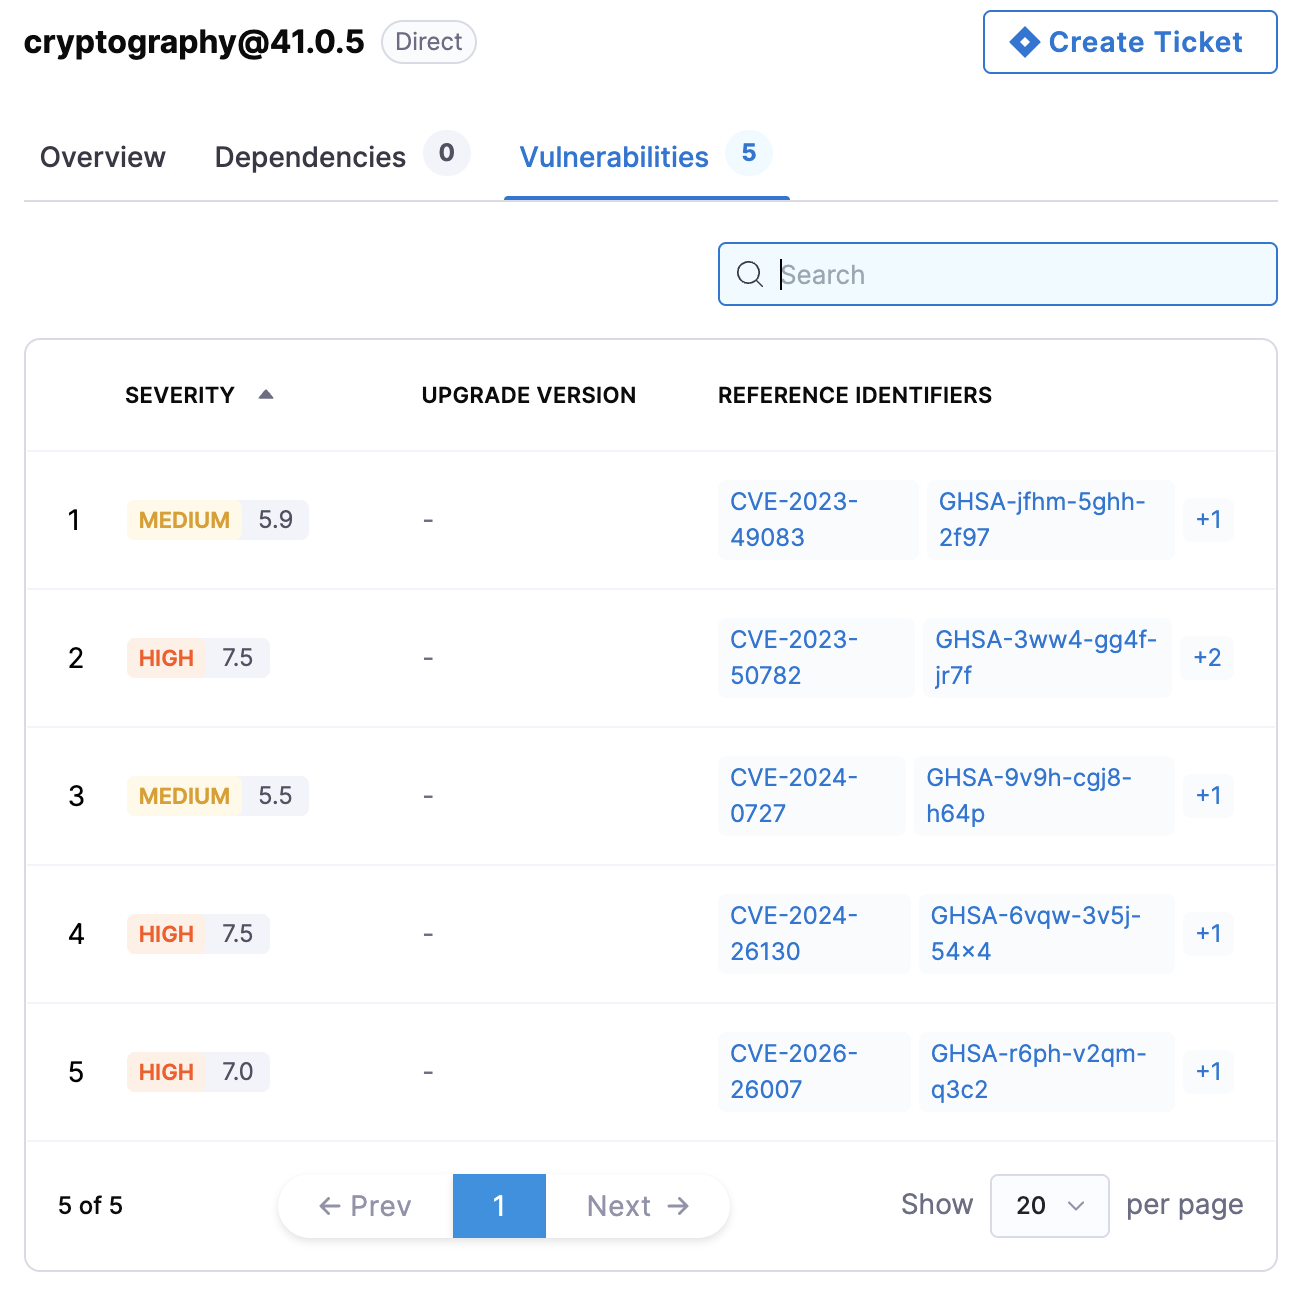Expand +2 identifiers for CVE-2023-50782 row
The width and height of the screenshot is (1302, 1292).
coord(1207,658)
